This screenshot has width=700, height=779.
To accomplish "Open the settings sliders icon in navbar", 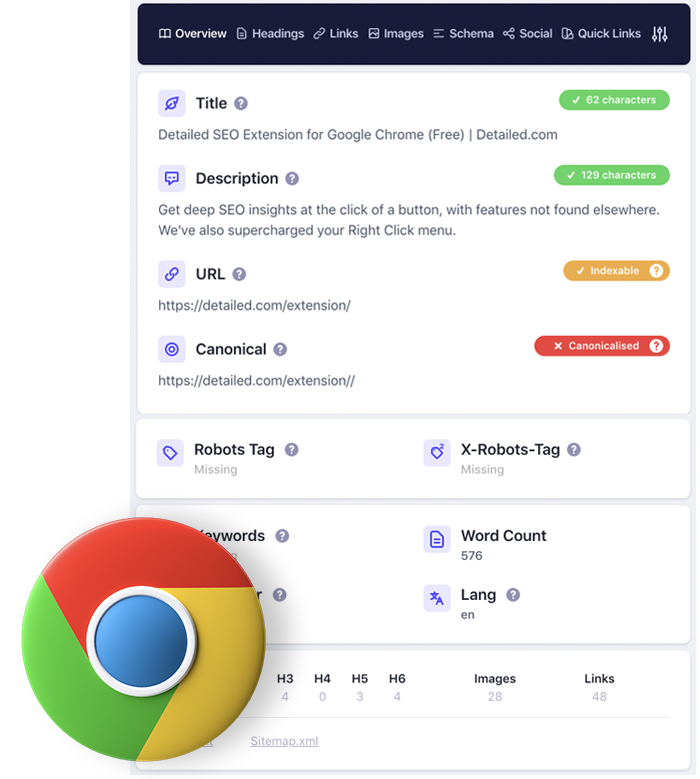I will click(659, 34).
